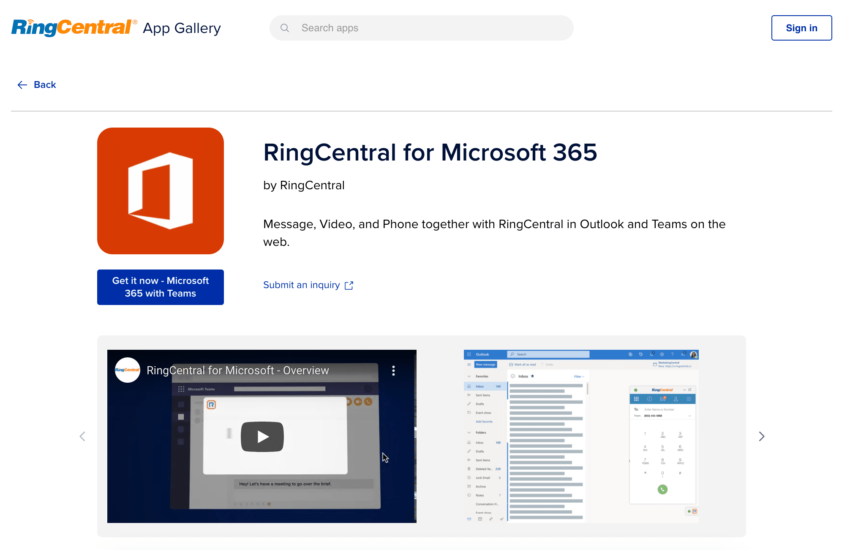The height and width of the screenshot is (550, 850).
Task: Click the search magnifier icon
Action: click(x=285, y=28)
